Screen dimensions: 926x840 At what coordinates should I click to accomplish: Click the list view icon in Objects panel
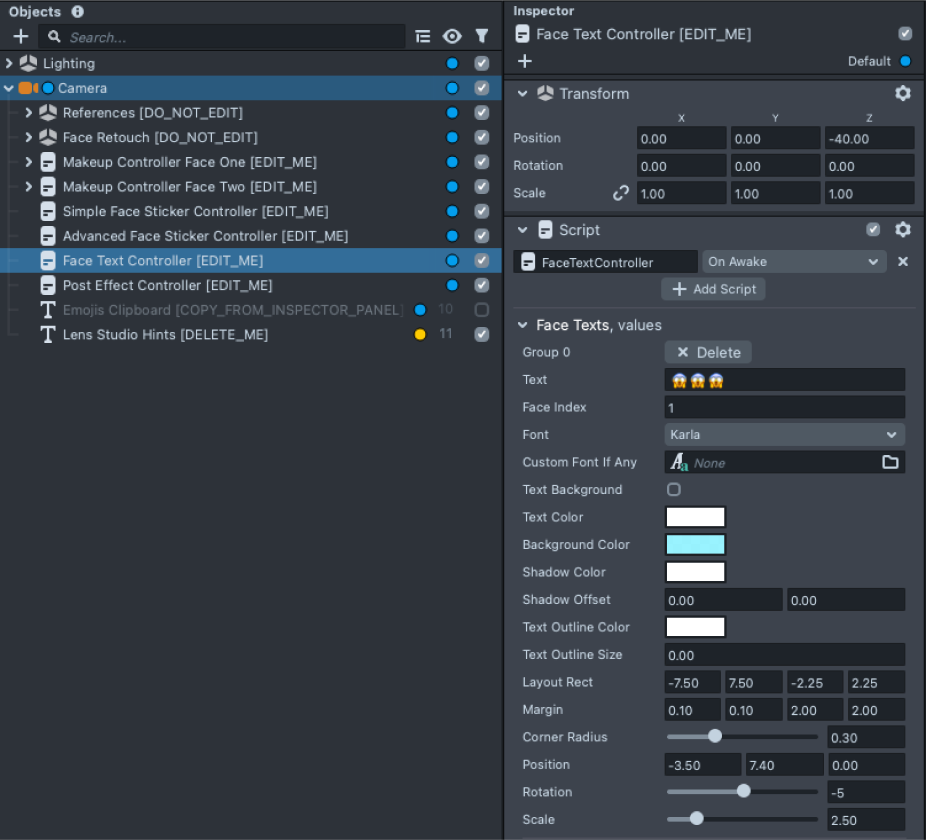click(x=422, y=36)
